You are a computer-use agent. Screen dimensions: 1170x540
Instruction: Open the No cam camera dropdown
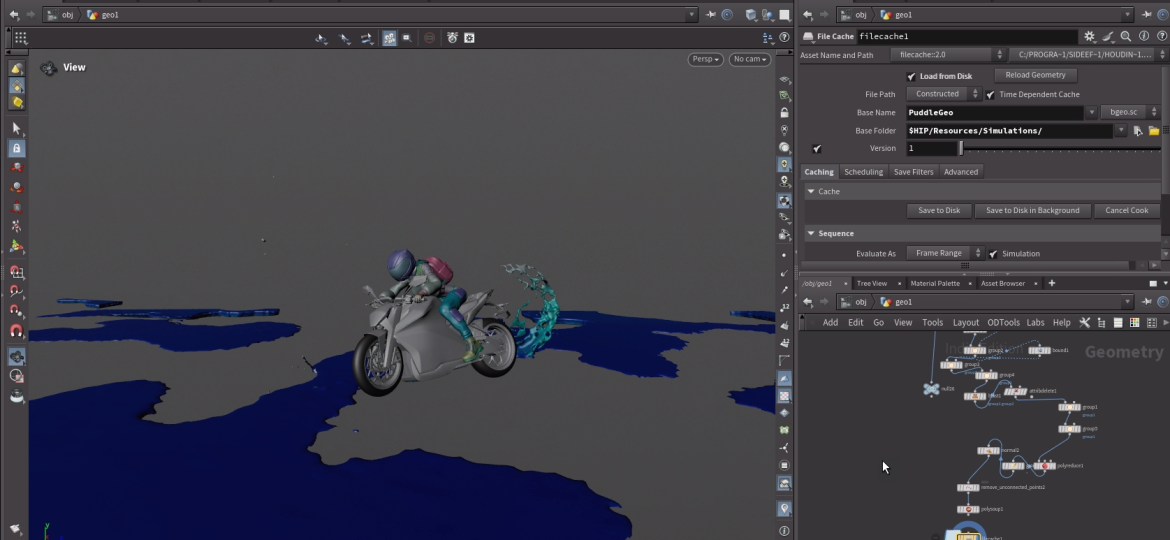[x=749, y=60]
